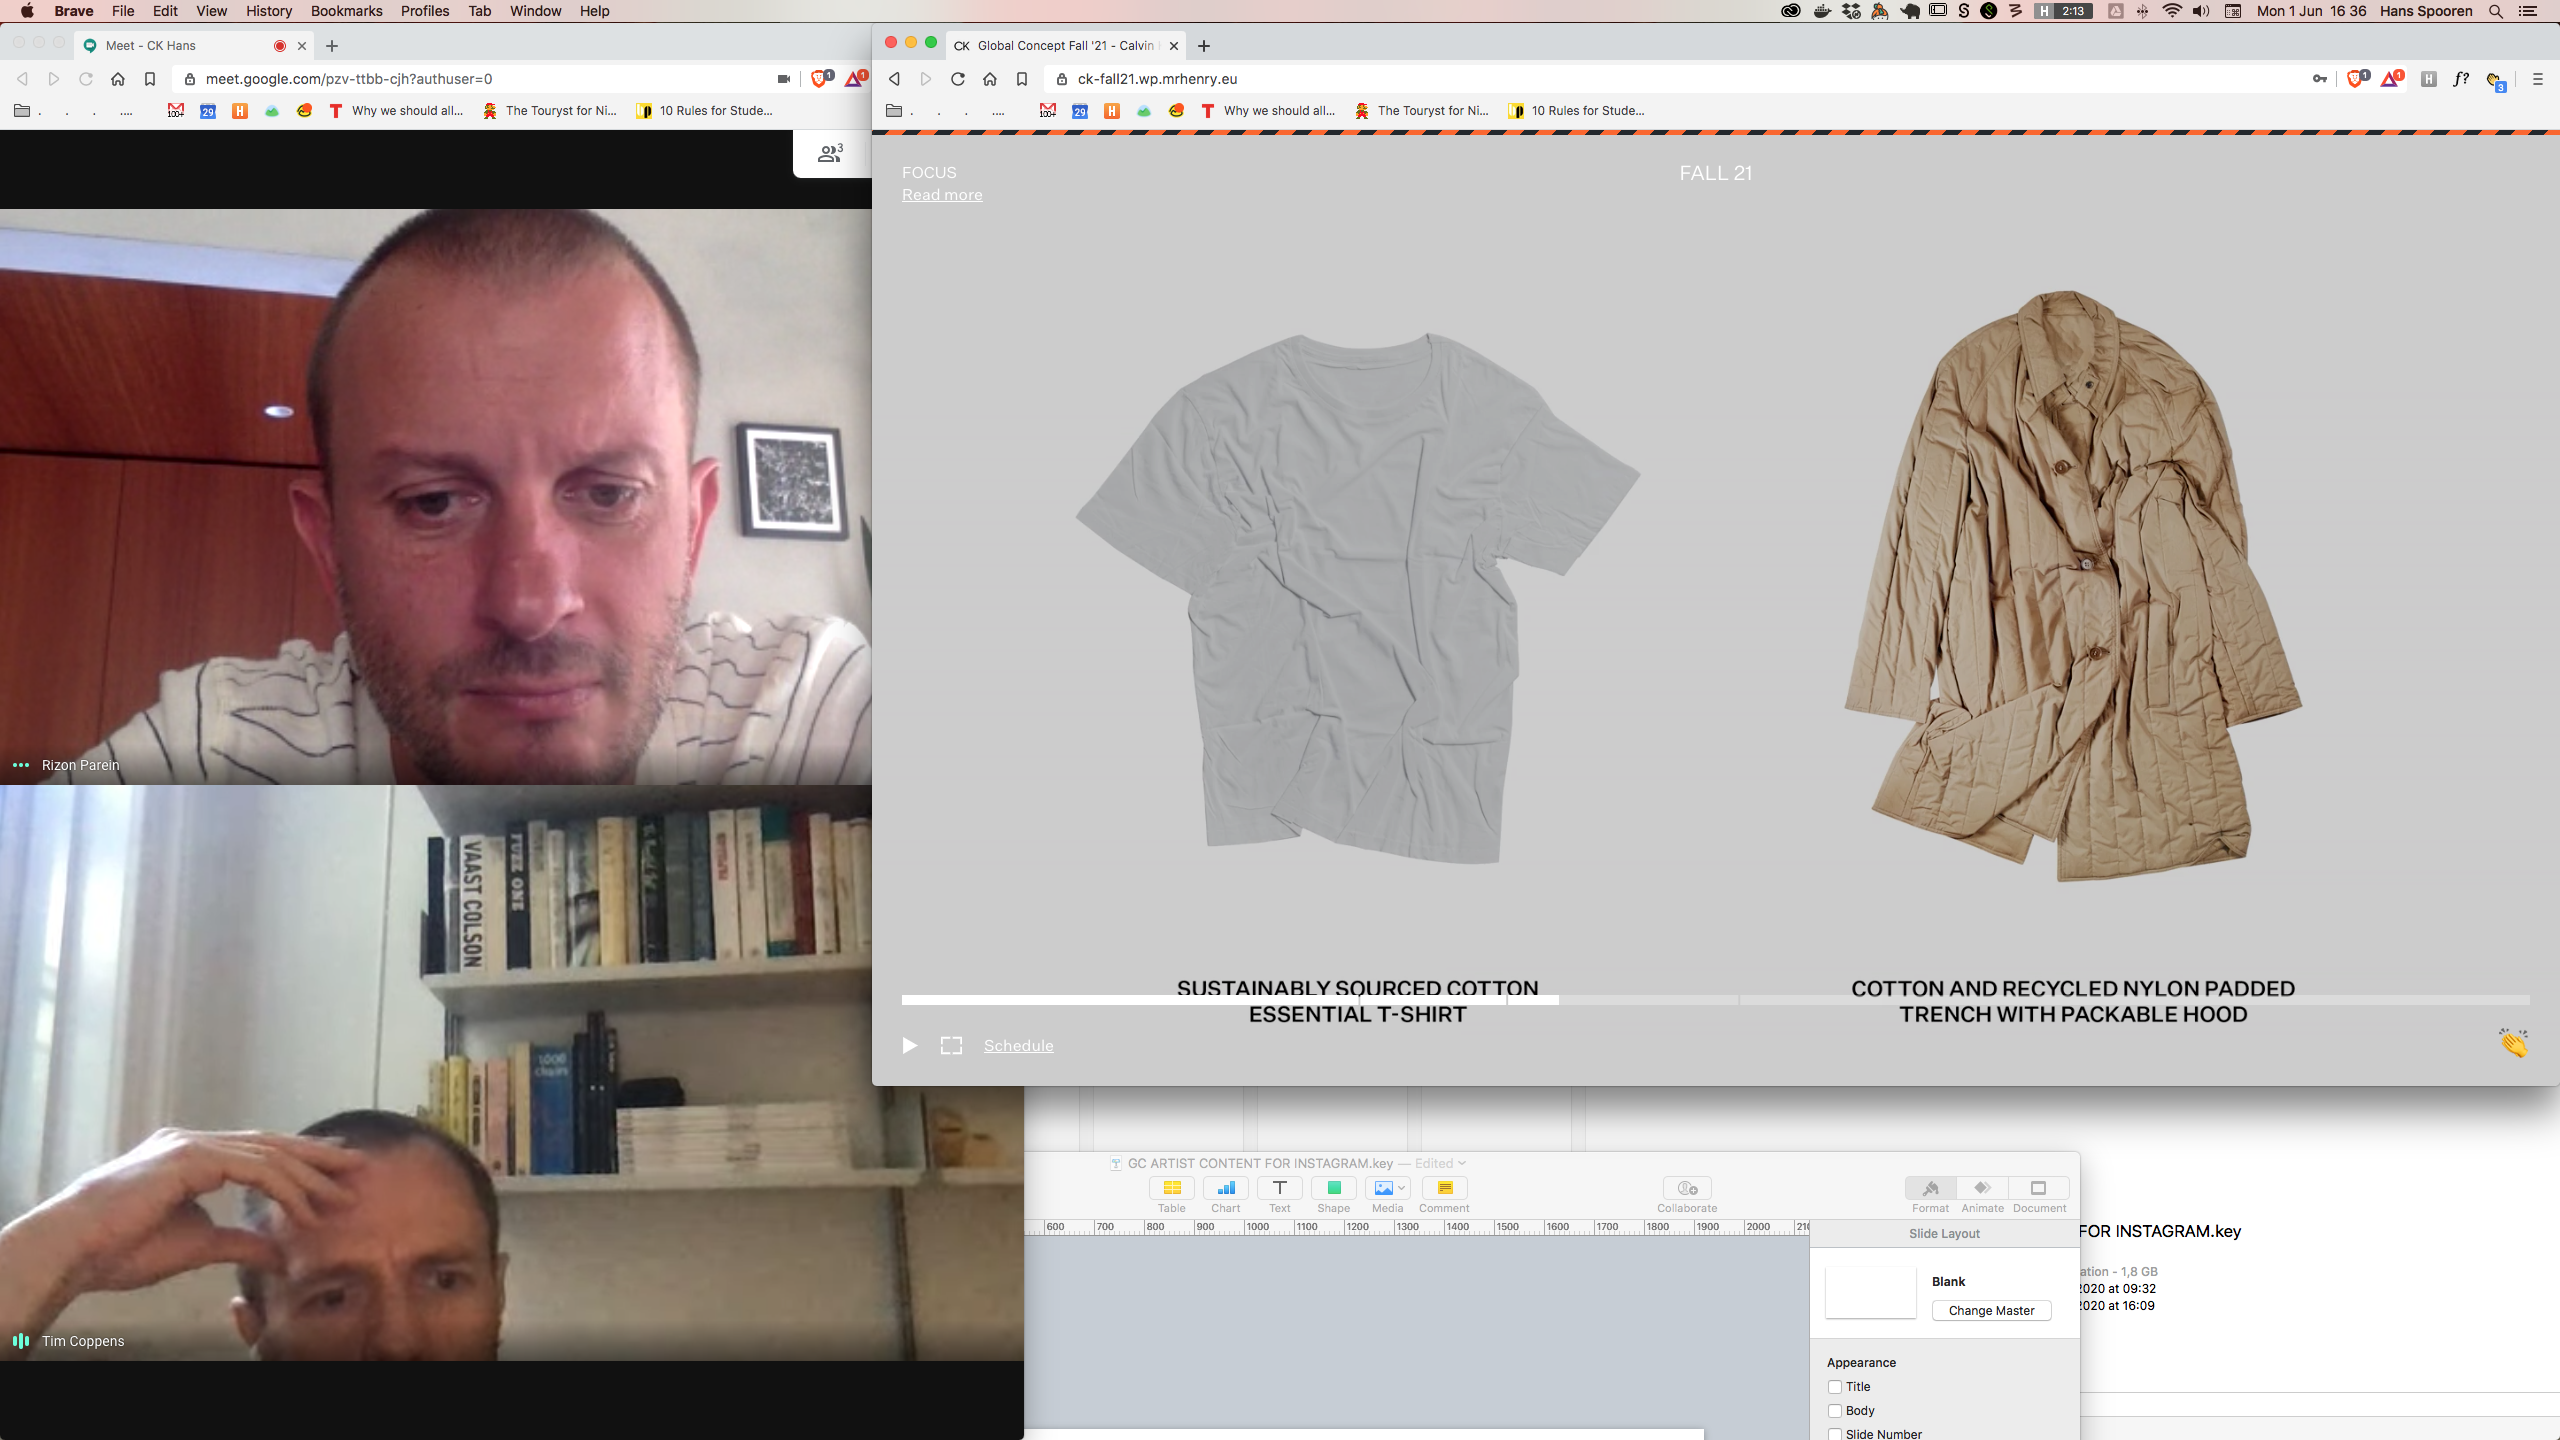The width and height of the screenshot is (2560, 1440).
Task: Add a Shape in Keynote
Action: click(1333, 1188)
